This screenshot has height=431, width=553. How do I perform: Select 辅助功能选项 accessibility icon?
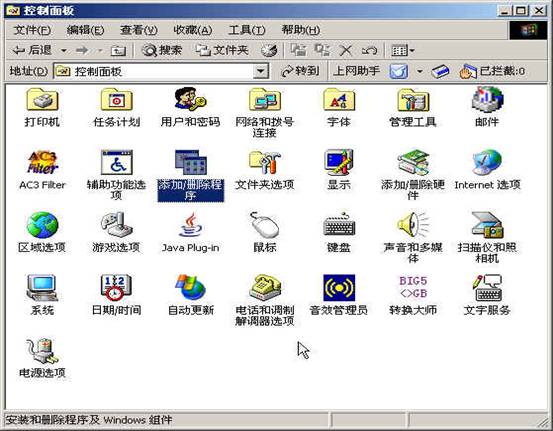pyautogui.click(x=116, y=163)
